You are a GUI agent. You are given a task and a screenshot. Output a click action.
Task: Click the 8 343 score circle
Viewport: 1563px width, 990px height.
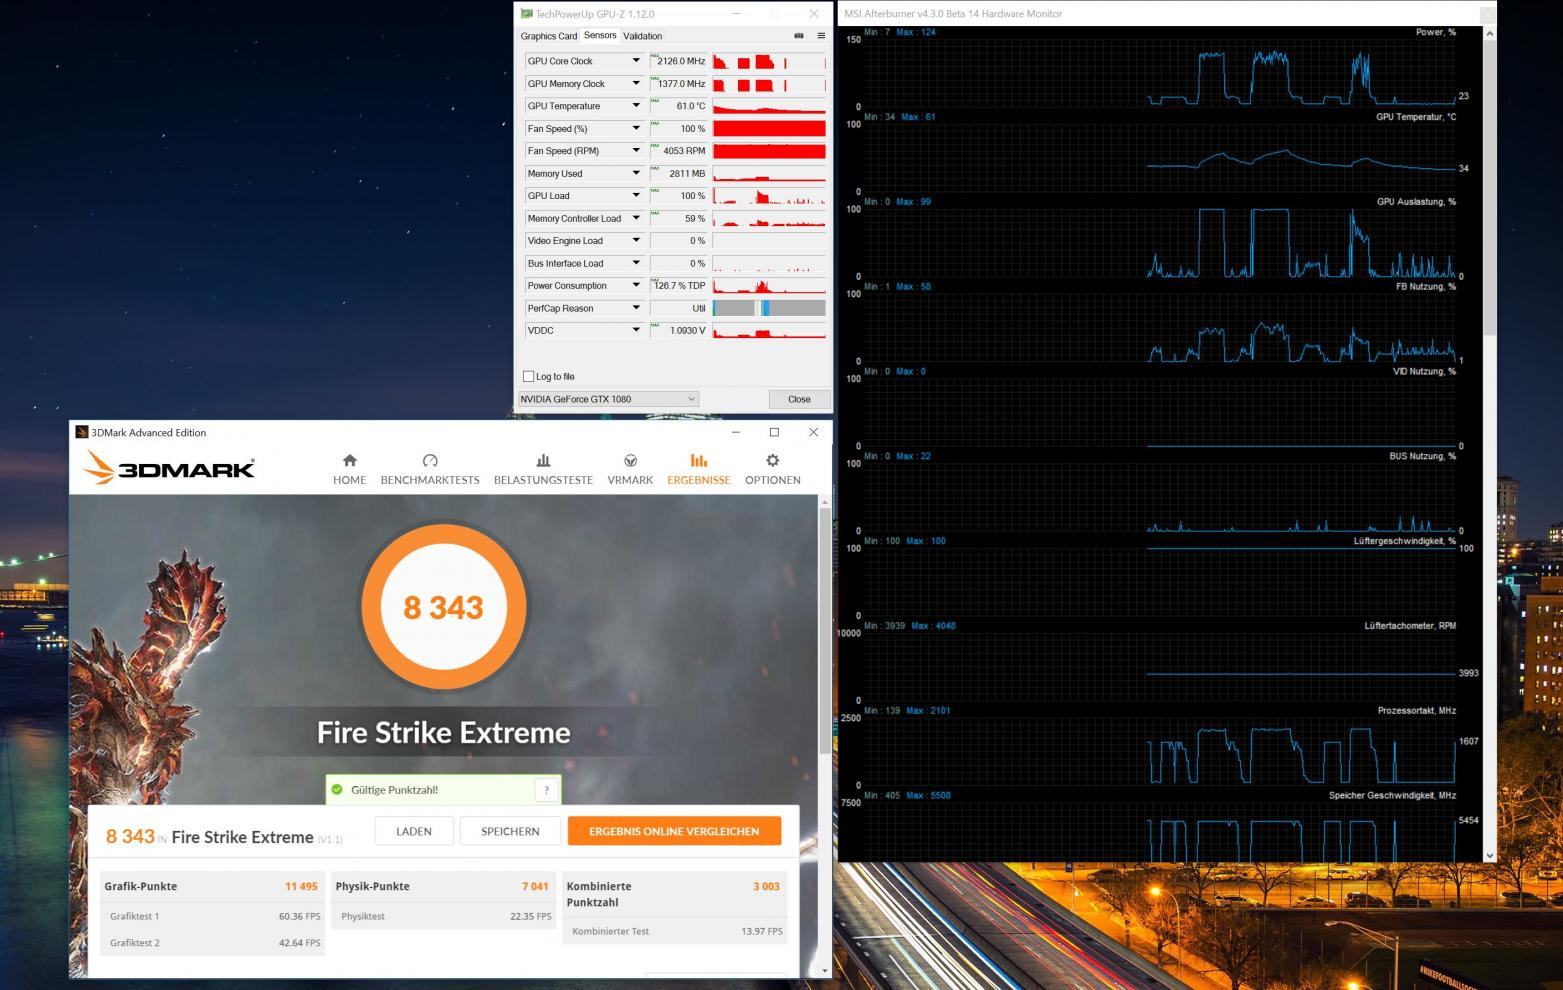(x=443, y=606)
